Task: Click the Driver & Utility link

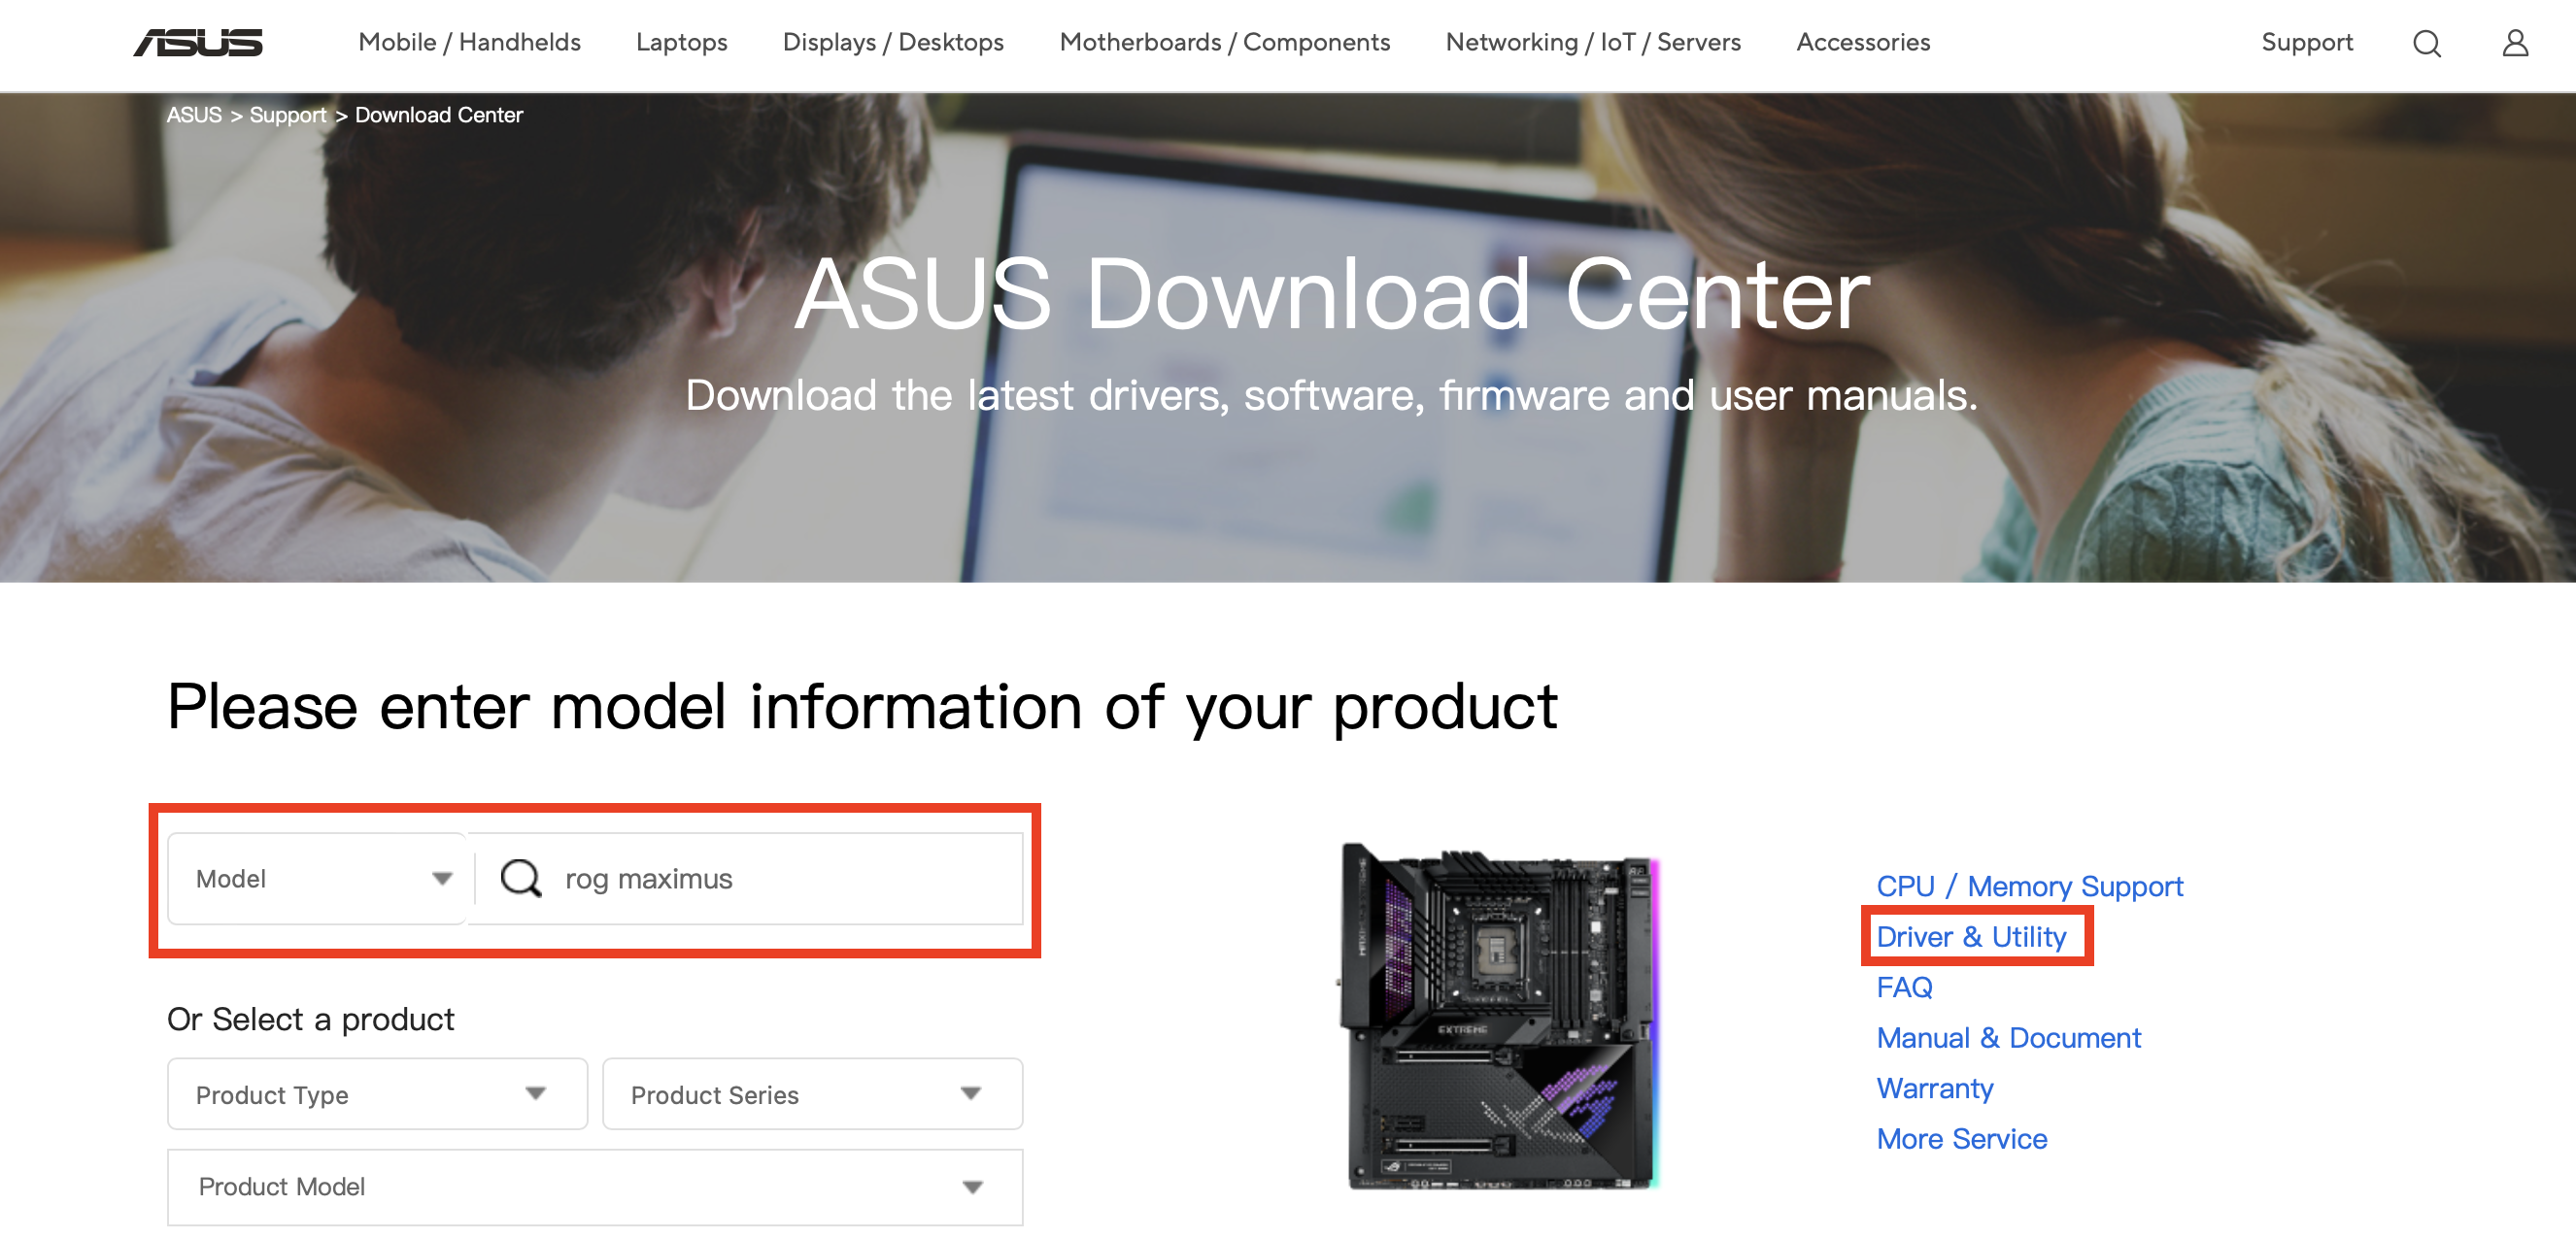Action: pos(1973,936)
